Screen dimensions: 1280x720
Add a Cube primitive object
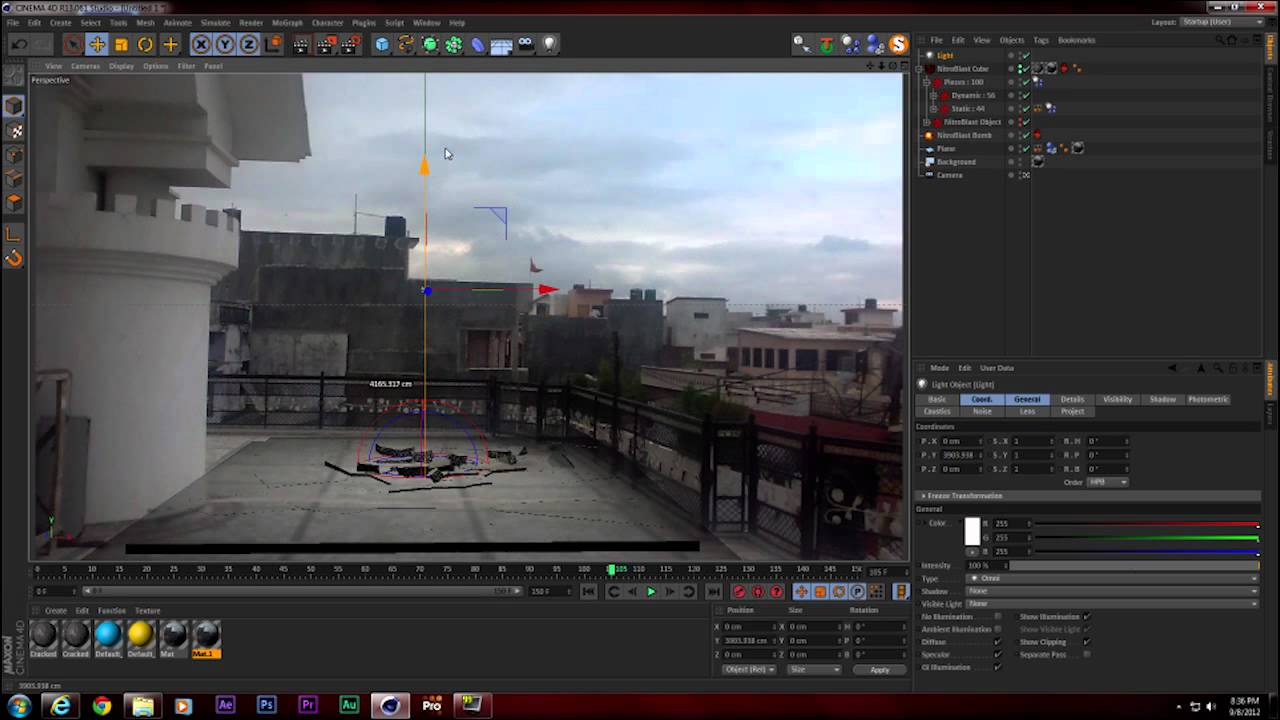[x=382, y=44]
